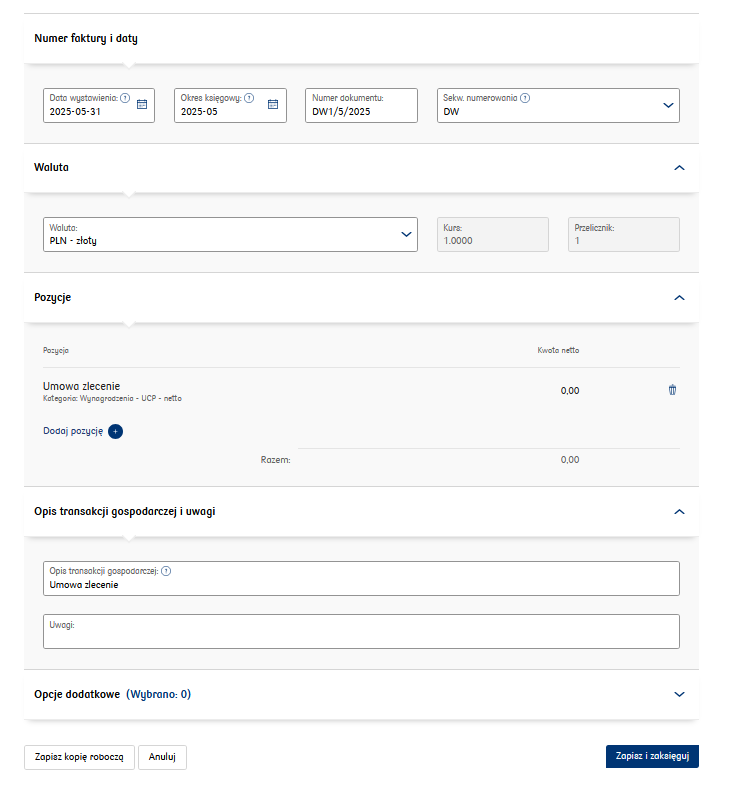Click the (Wybrano: 0) label
The image size is (739, 788).
tap(158, 695)
